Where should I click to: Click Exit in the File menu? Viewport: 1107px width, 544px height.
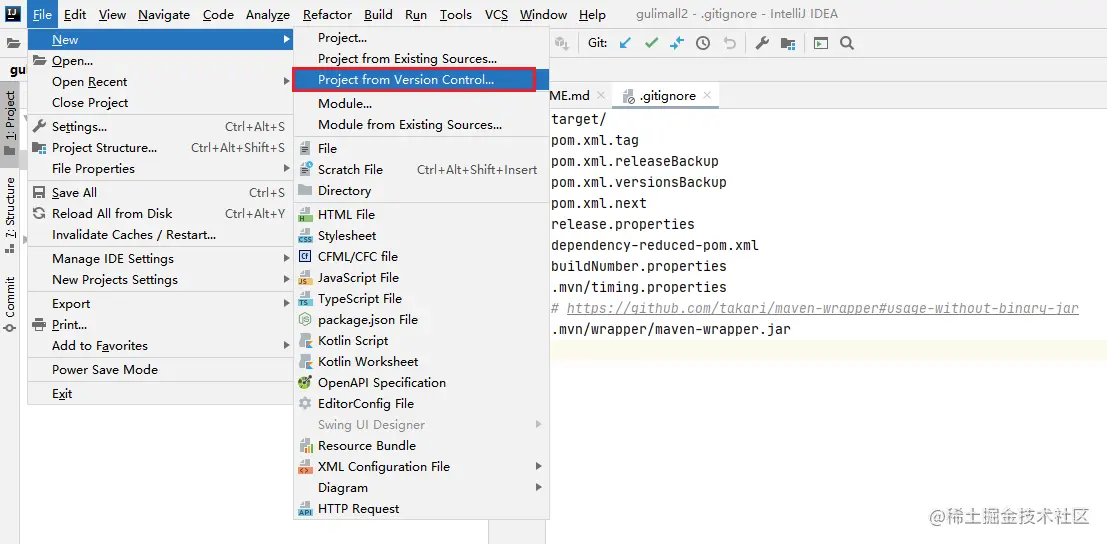(x=160, y=394)
